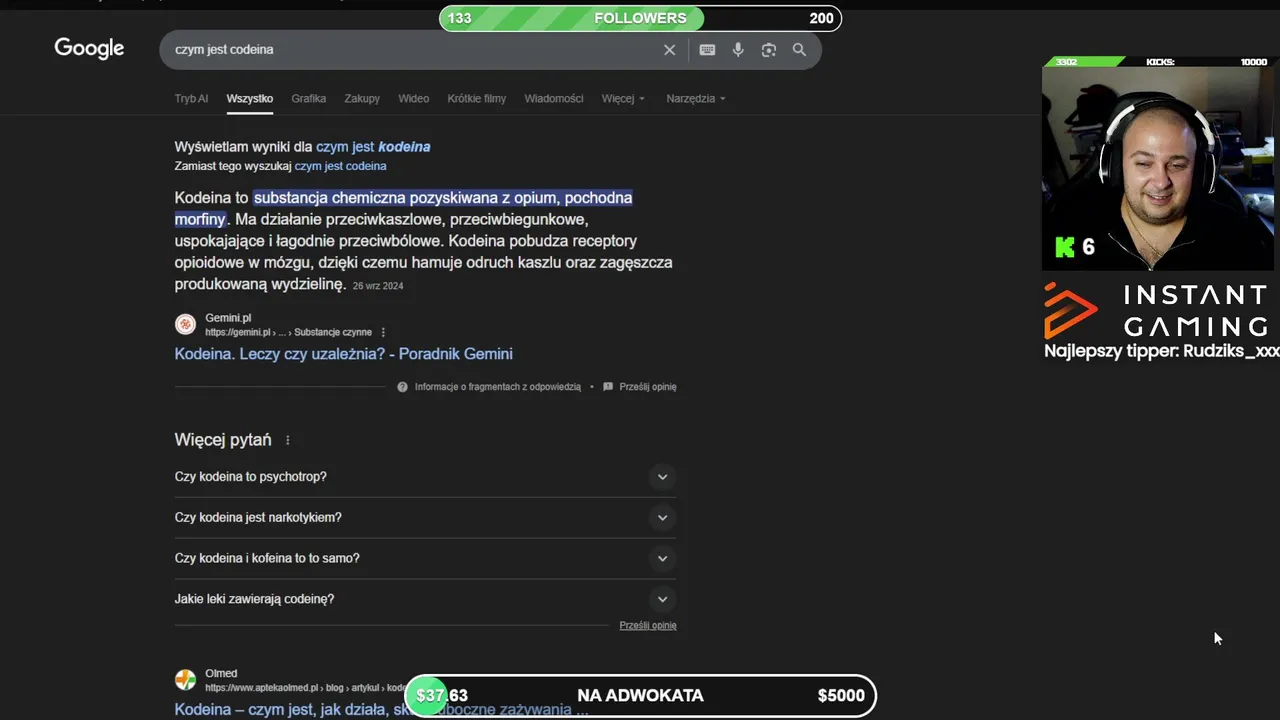The width and height of the screenshot is (1280, 720).
Task: Click the Instant Gaming sponsor logo
Action: [x=1158, y=310]
